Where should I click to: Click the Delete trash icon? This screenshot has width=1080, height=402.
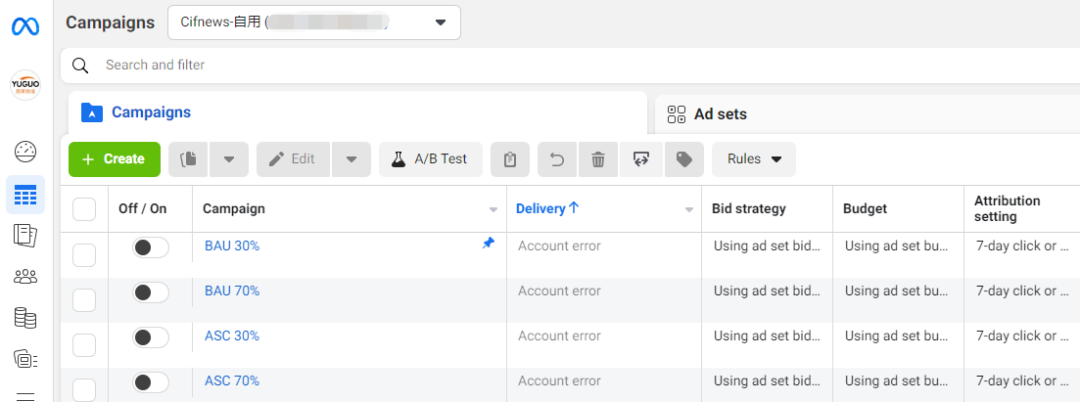click(x=598, y=159)
